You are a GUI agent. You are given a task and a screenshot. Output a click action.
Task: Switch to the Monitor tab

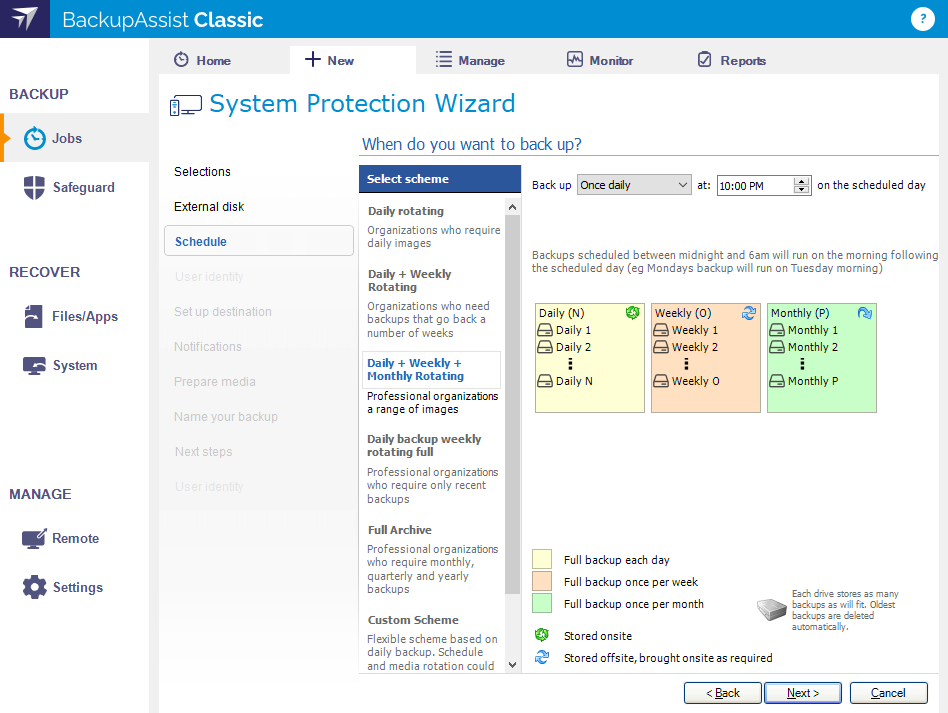tap(600, 60)
